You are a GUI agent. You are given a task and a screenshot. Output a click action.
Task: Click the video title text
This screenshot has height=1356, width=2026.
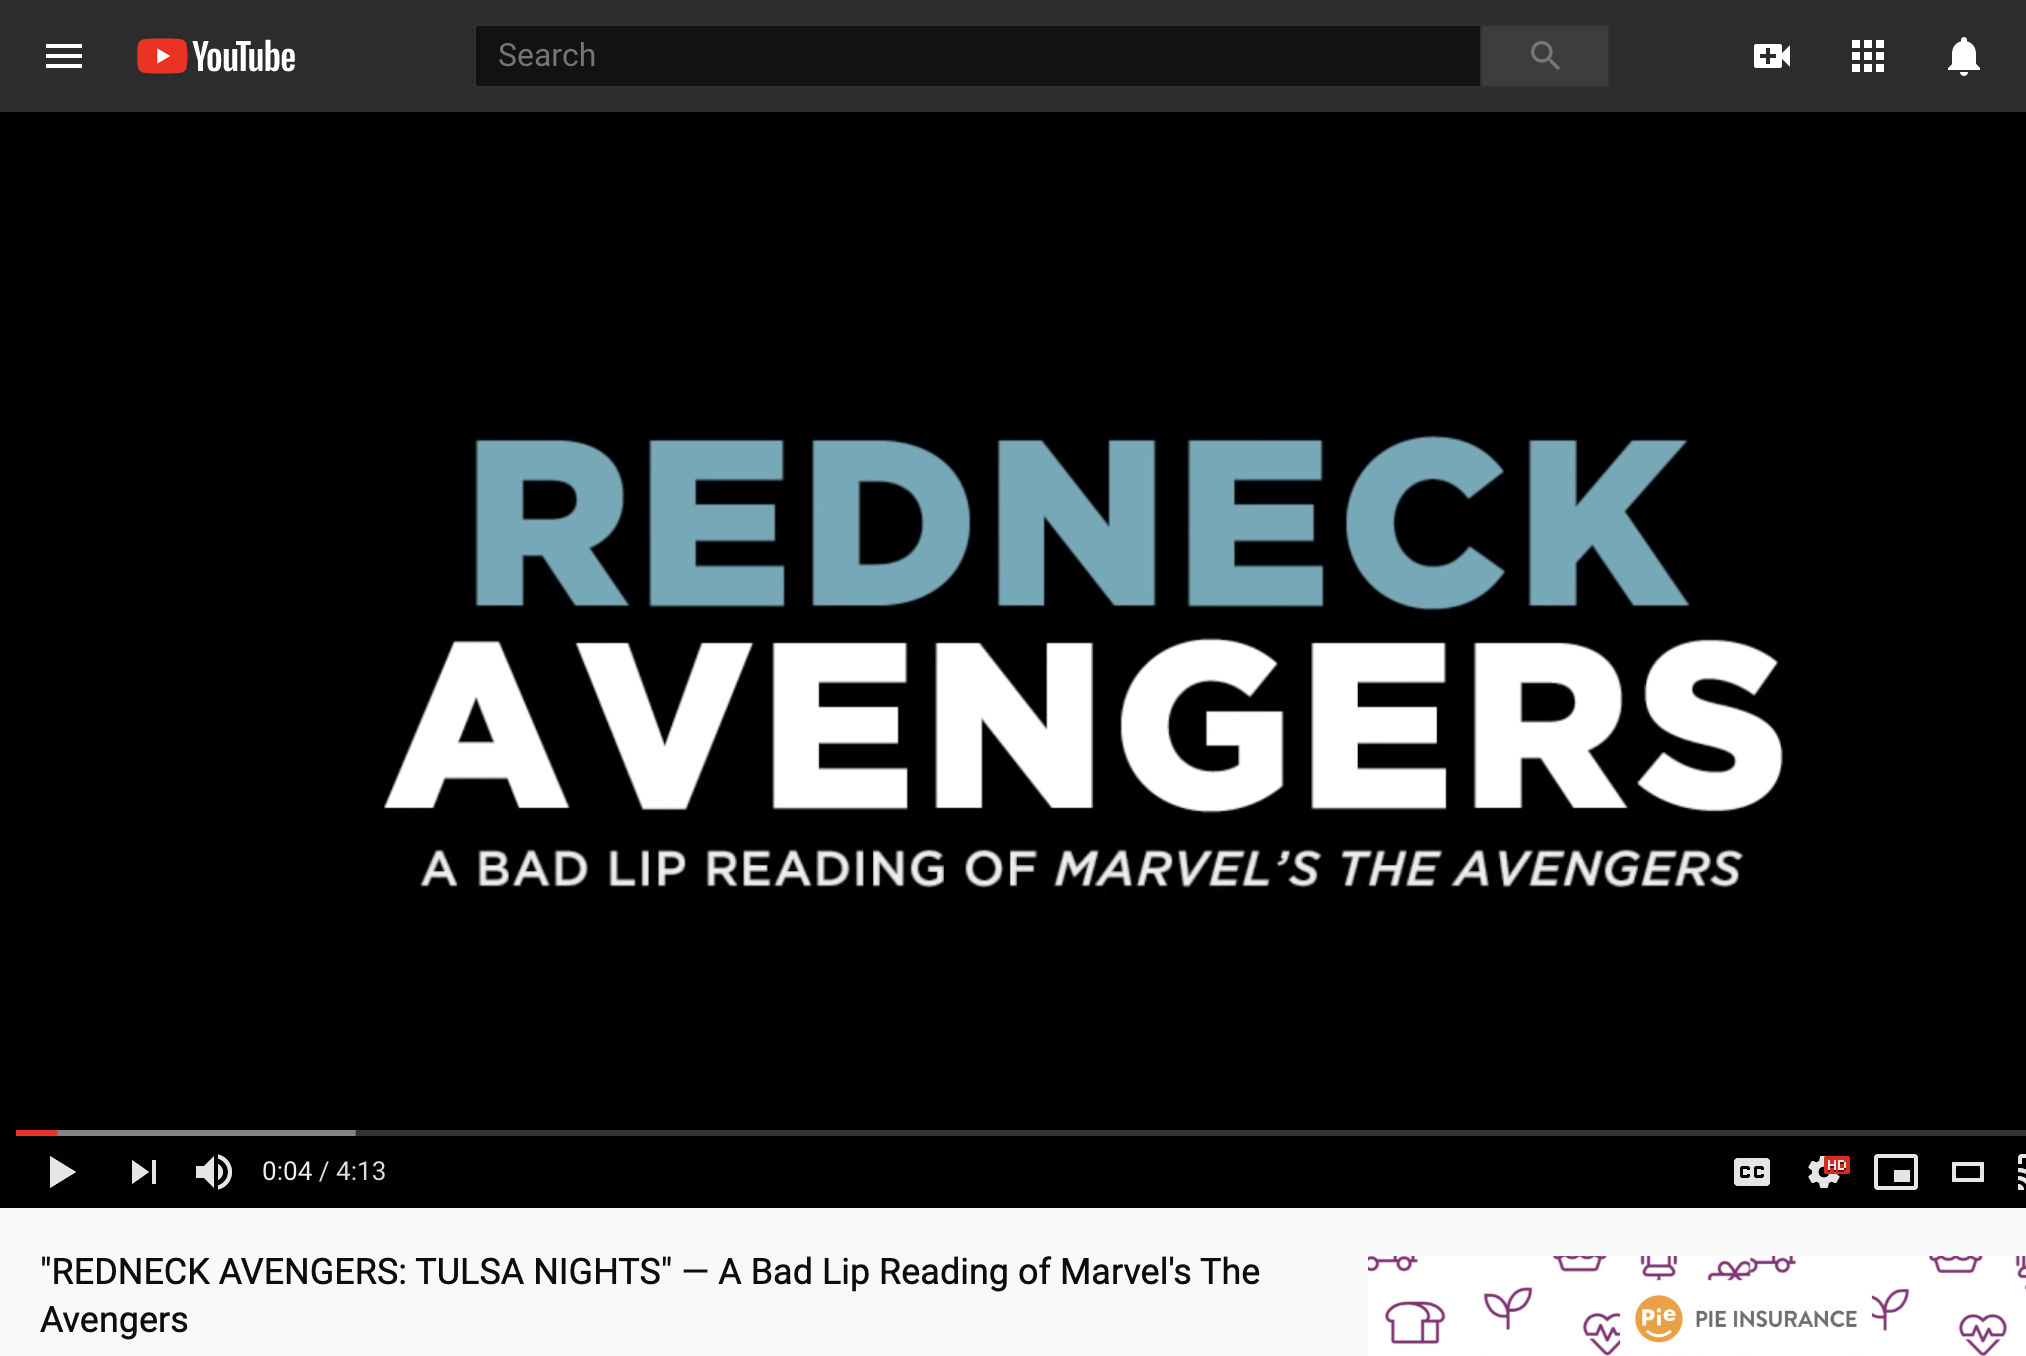(650, 1295)
